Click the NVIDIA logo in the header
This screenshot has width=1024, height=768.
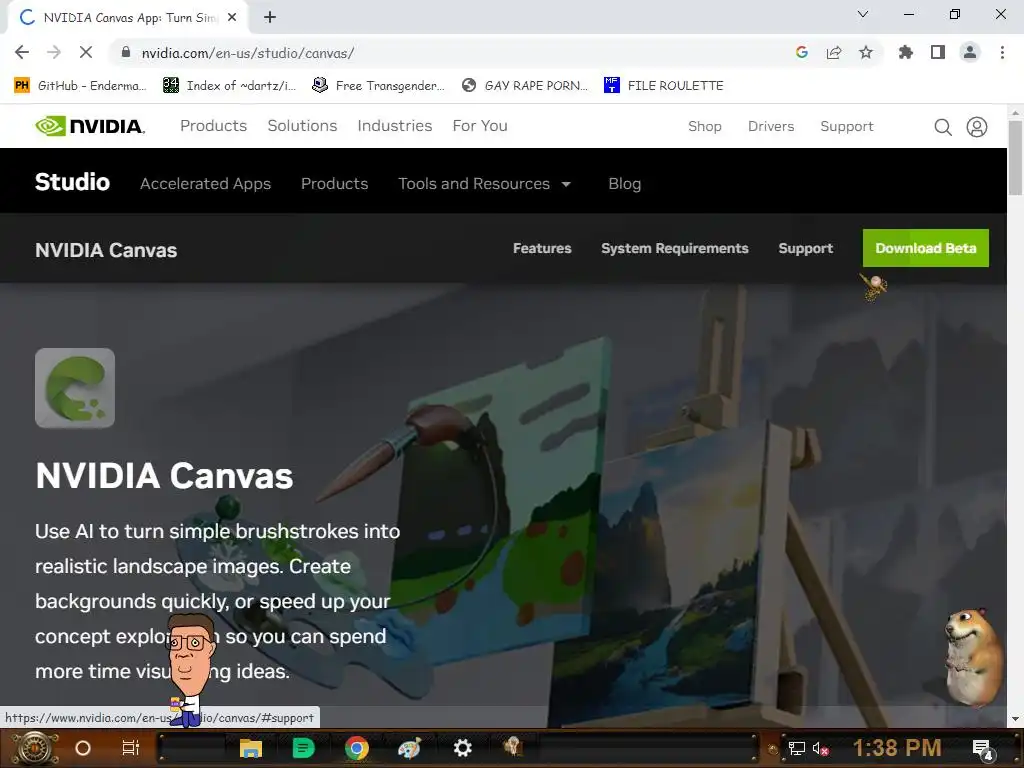pos(90,126)
